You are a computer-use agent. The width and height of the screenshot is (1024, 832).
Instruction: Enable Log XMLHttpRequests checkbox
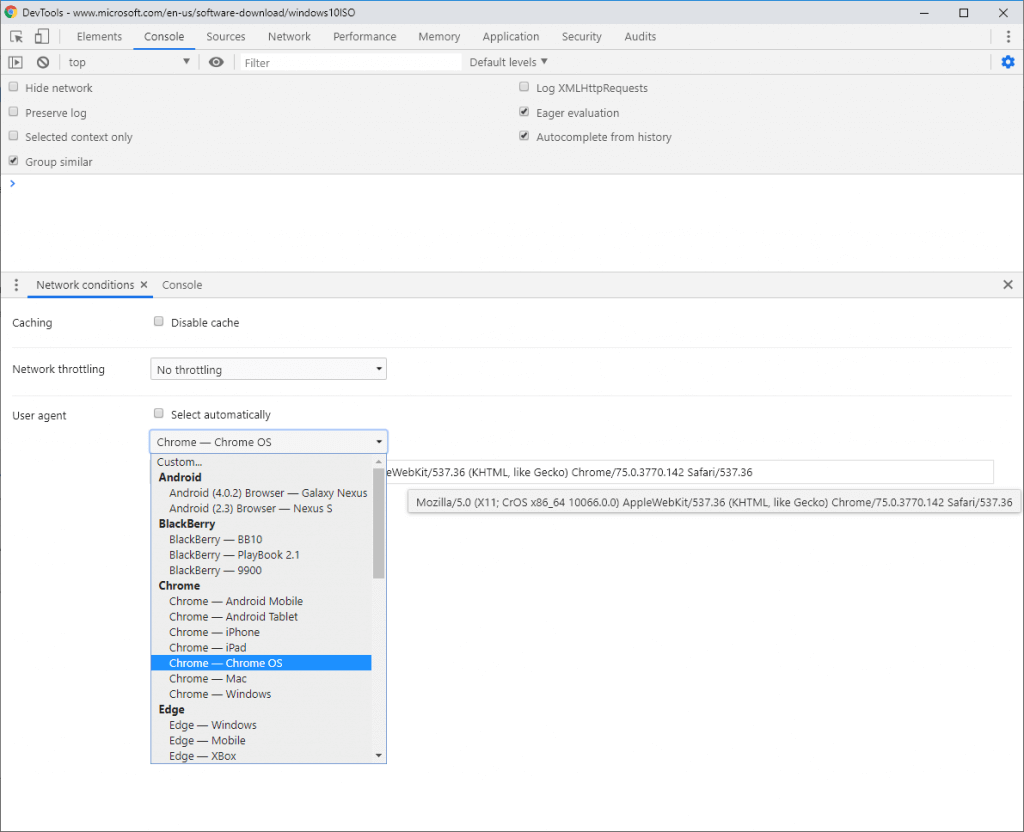[524, 87]
